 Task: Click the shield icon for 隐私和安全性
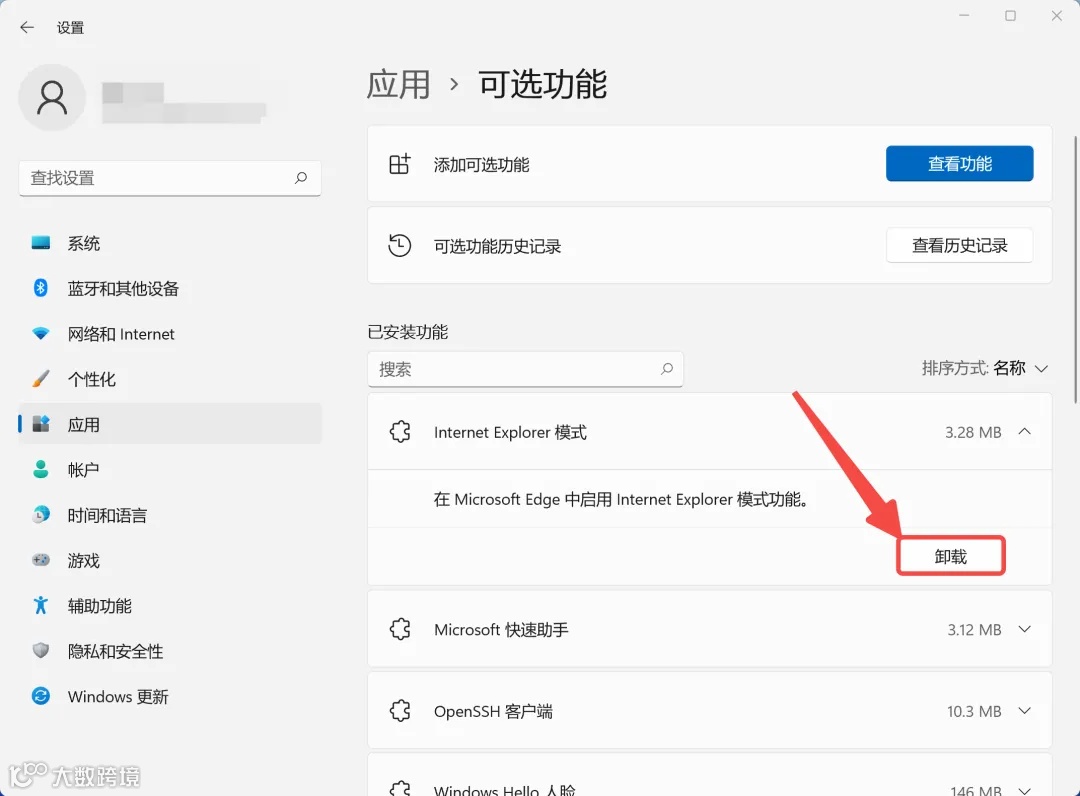point(41,651)
